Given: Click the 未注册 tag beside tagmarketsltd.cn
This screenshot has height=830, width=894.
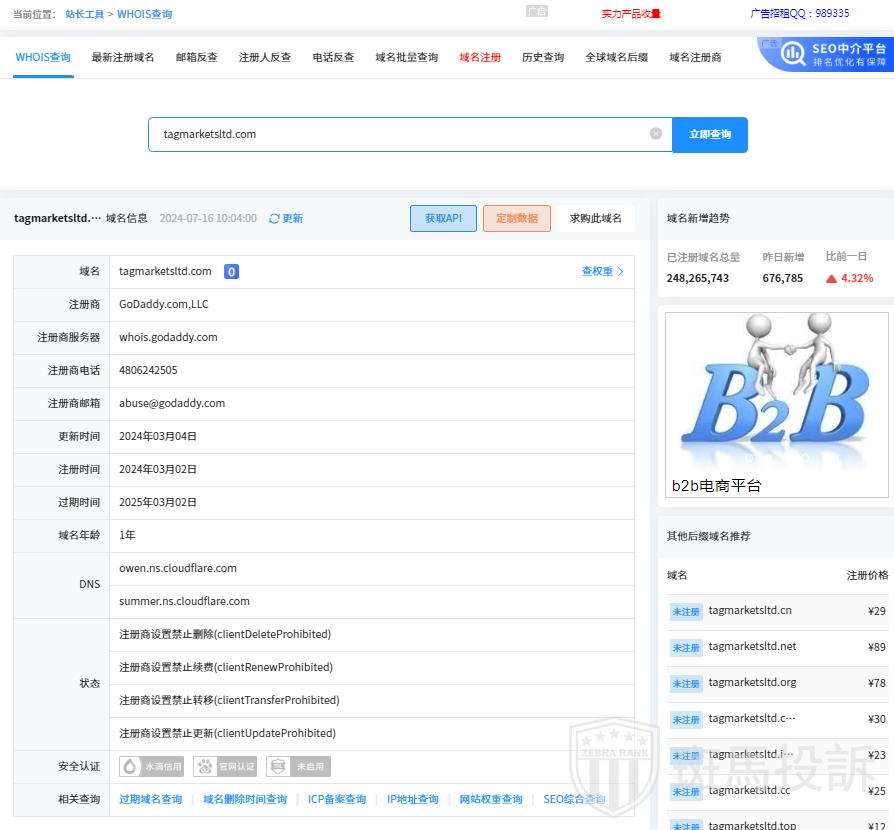Looking at the screenshot, I should [x=686, y=612].
